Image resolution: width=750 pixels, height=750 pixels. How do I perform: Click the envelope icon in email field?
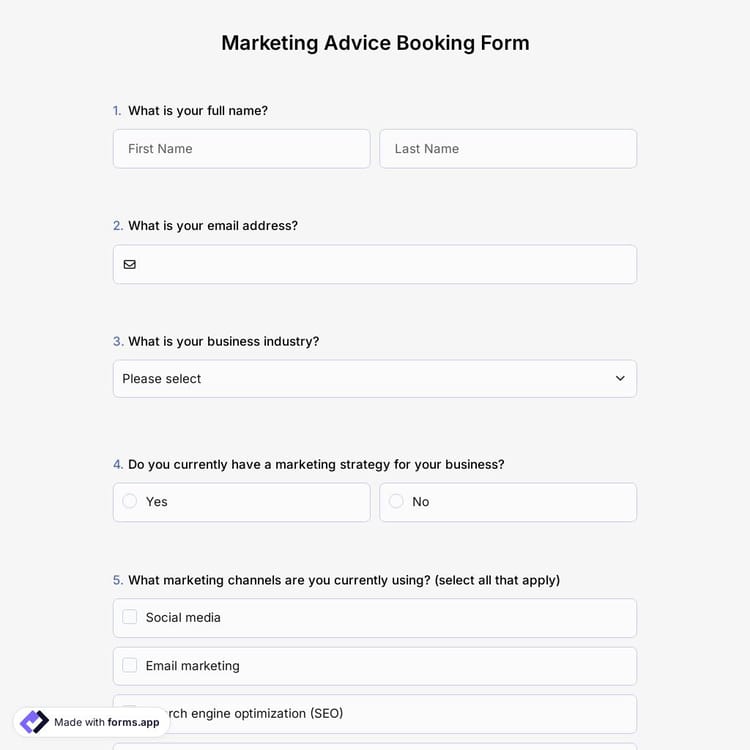point(130,265)
